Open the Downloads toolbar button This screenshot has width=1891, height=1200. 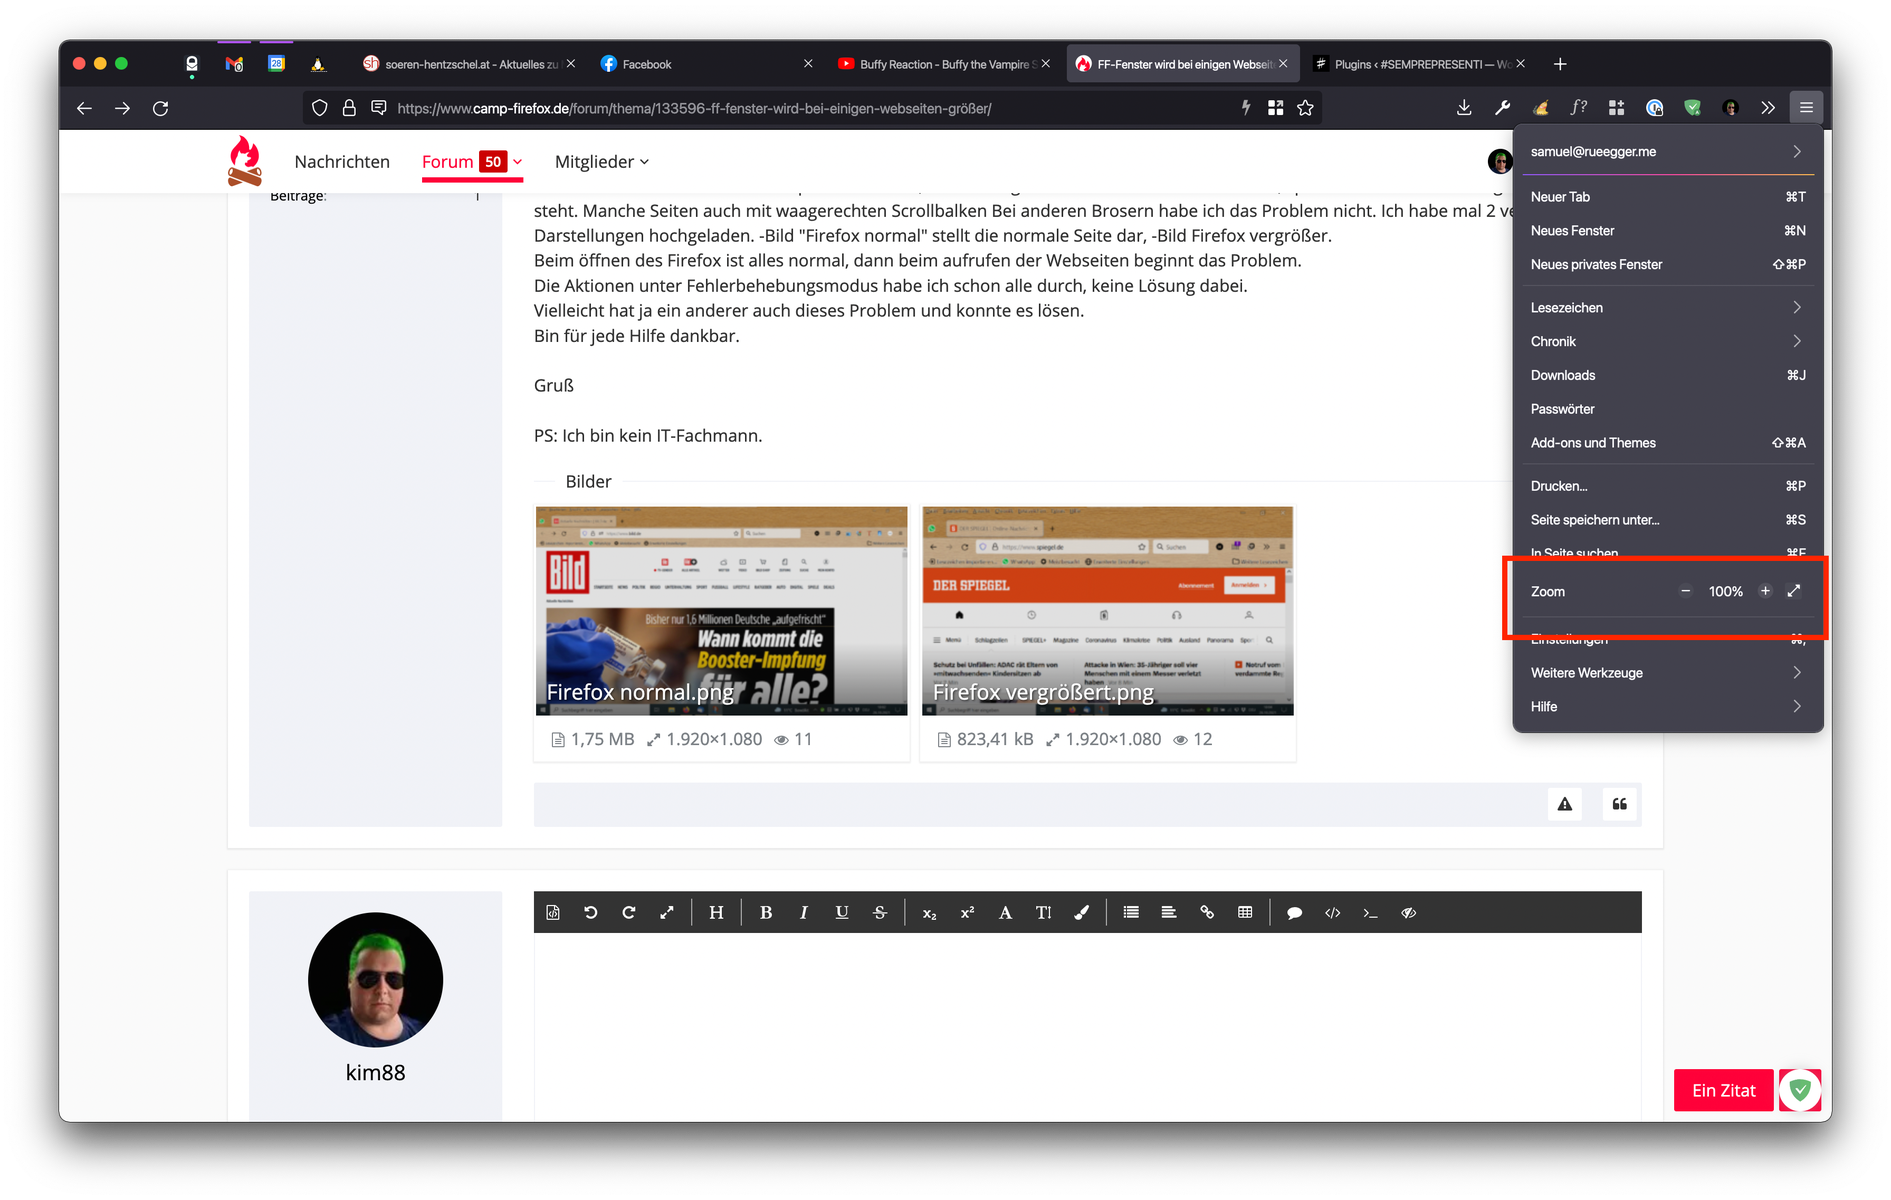pos(1464,108)
